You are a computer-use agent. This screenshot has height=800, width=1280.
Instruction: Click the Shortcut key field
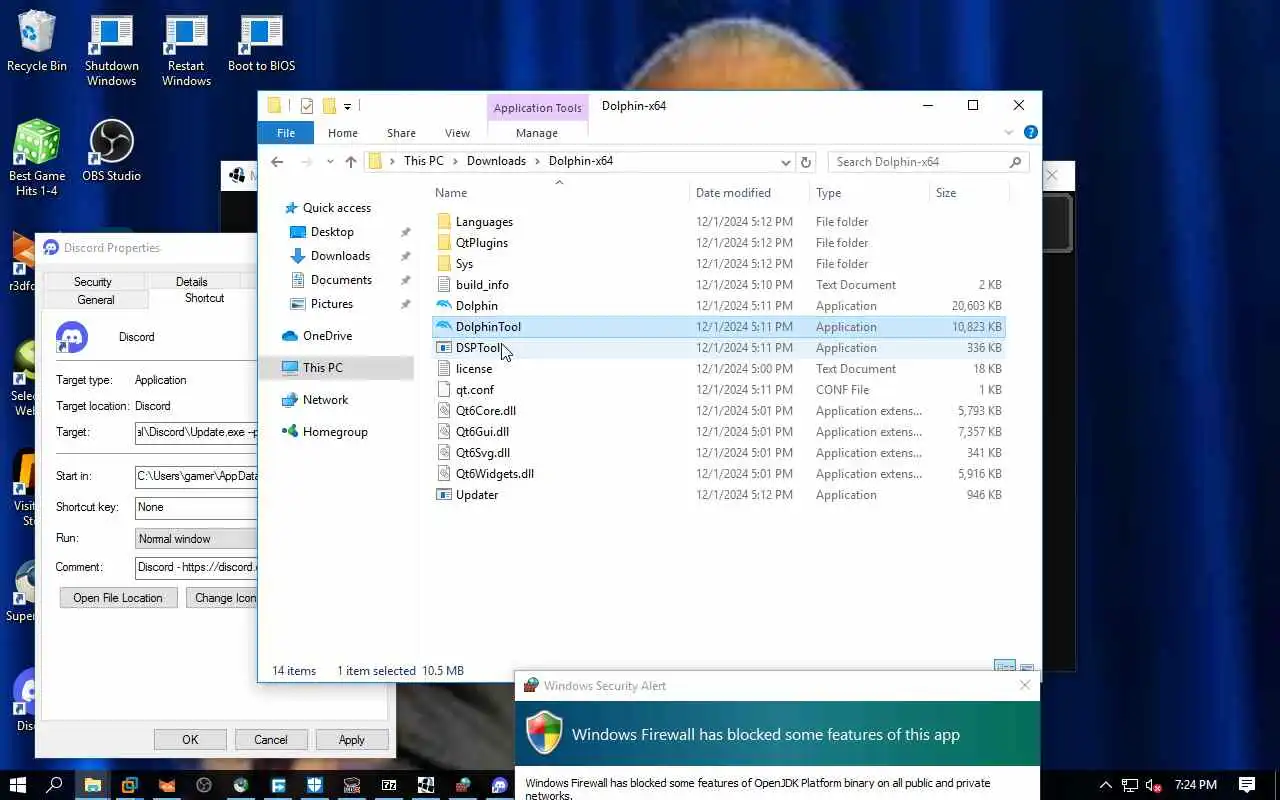[196, 508]
